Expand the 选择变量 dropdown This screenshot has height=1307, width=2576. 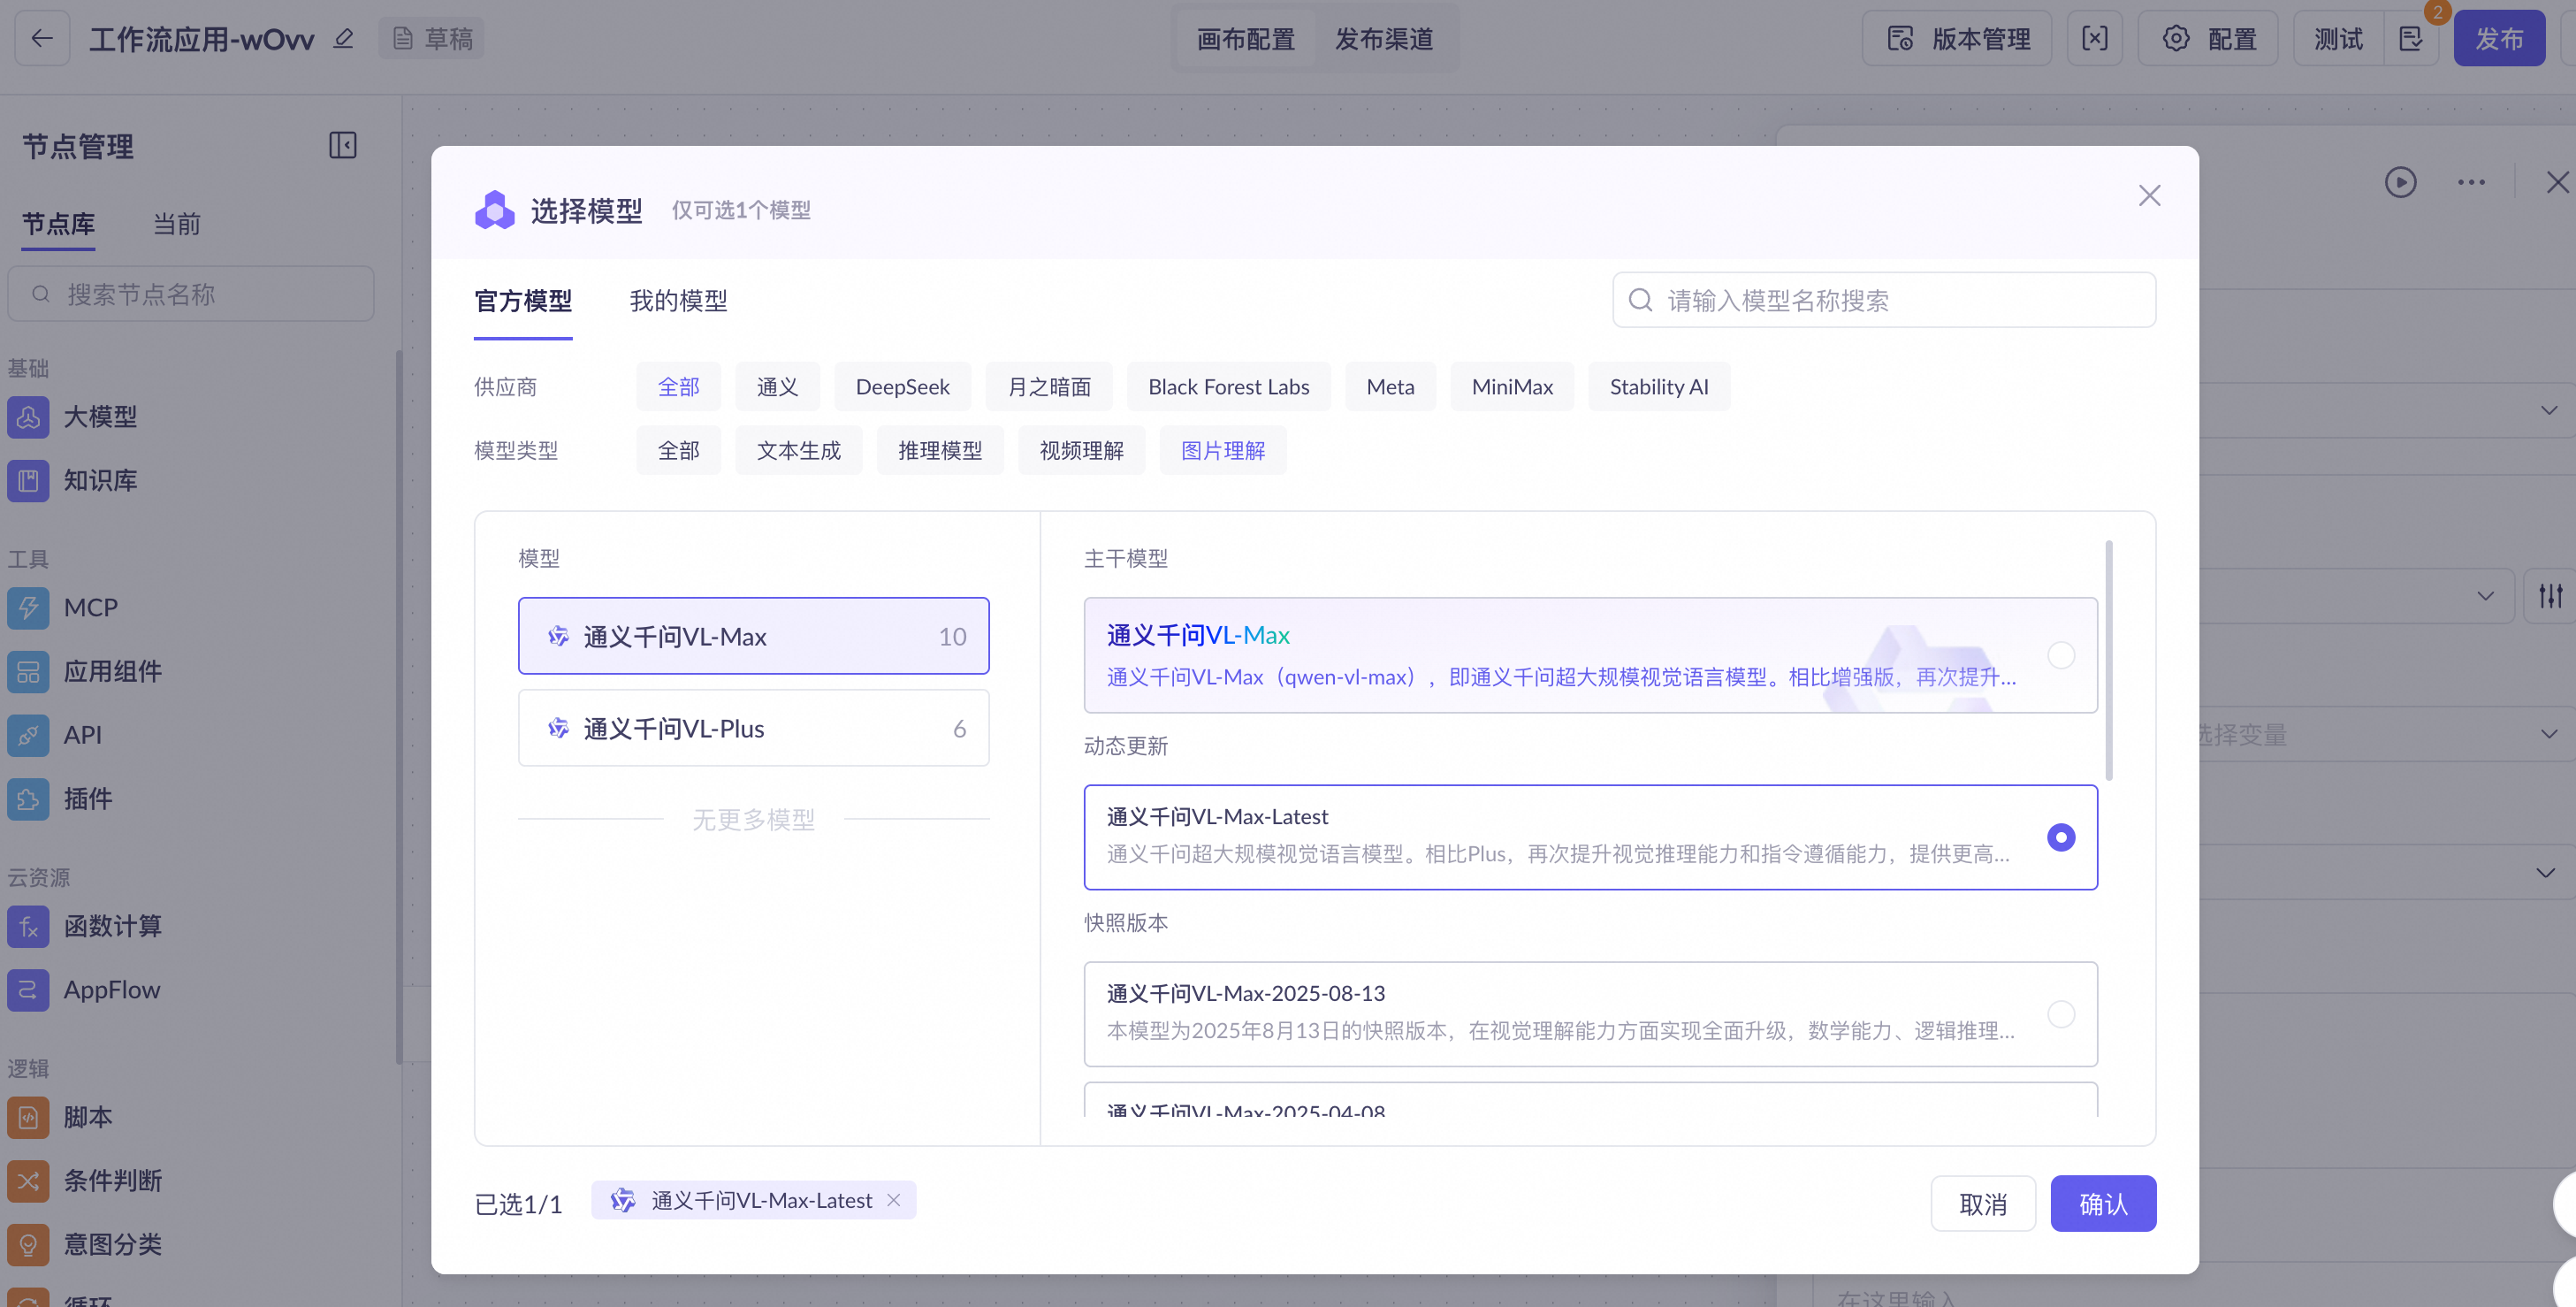[2548, 735]
